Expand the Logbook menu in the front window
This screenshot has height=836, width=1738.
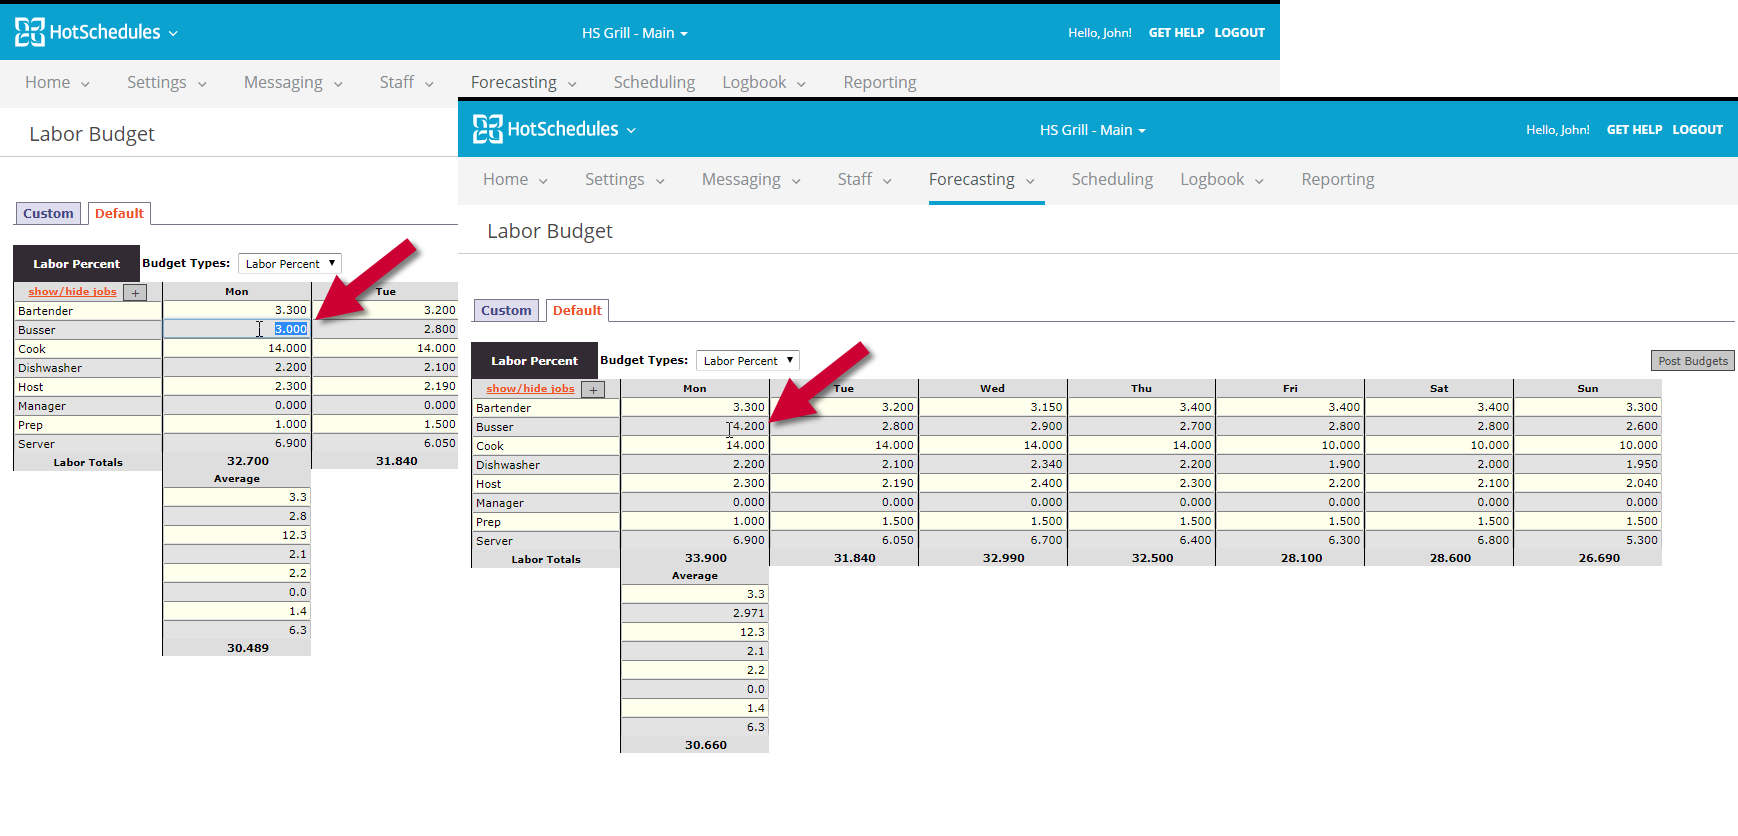click(1222, 180)
